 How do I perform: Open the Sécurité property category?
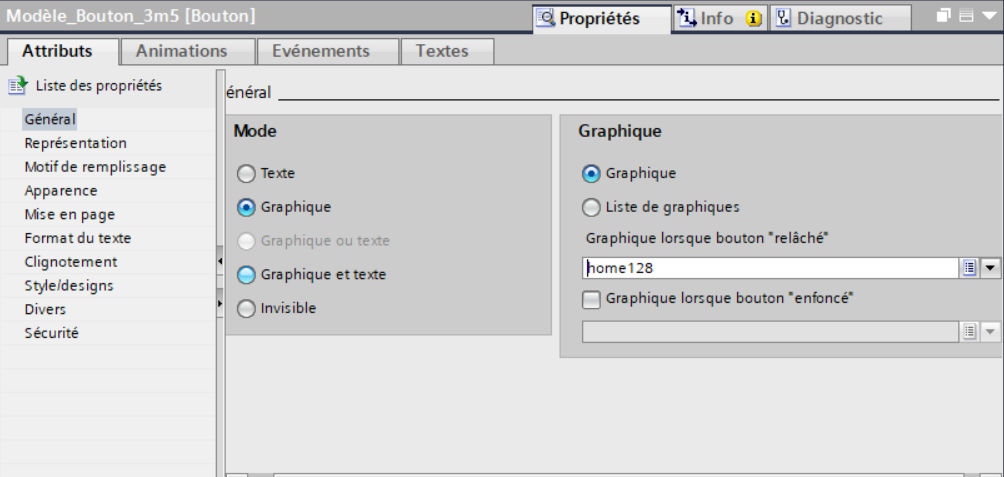[x=51, y=333]
